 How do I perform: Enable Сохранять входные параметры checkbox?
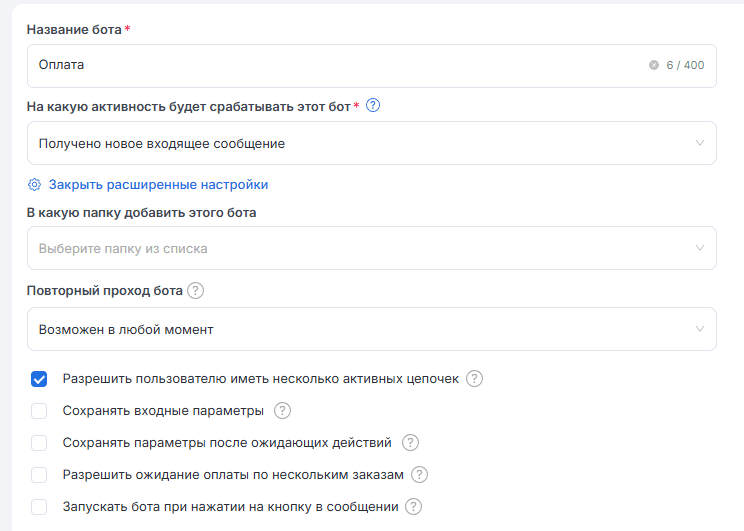(x=39, y=411)
